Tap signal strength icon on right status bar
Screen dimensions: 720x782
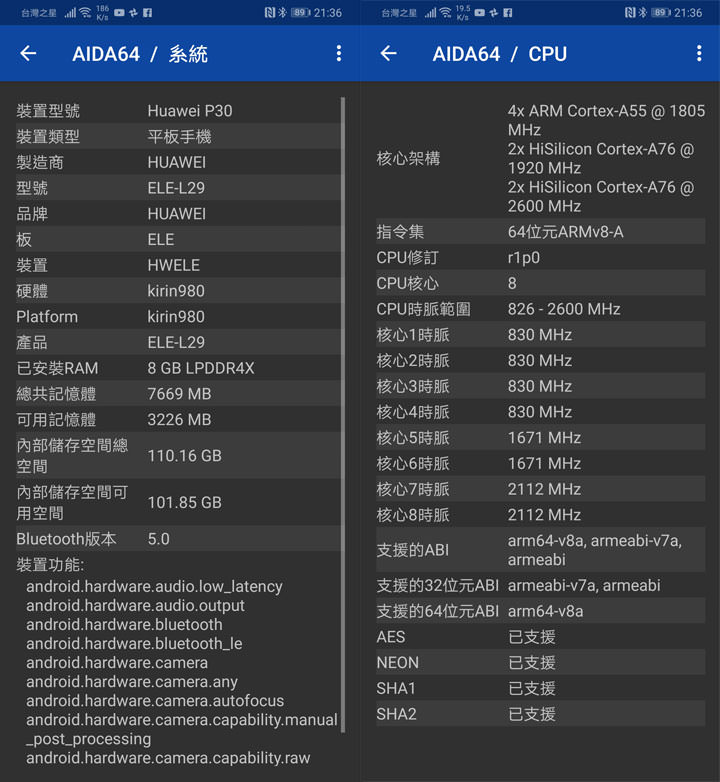coord(430,12)
